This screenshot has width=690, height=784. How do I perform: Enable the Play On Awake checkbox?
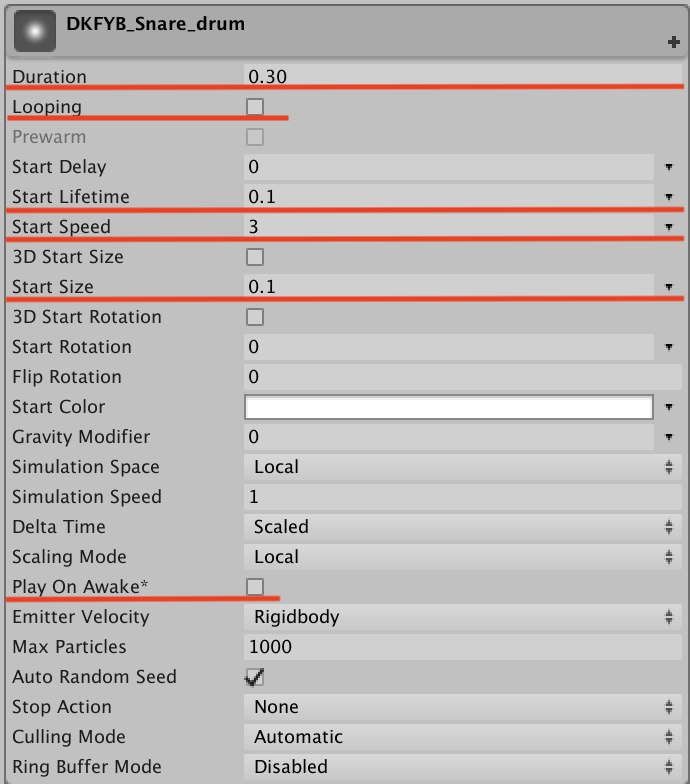(x=255, y=587)
